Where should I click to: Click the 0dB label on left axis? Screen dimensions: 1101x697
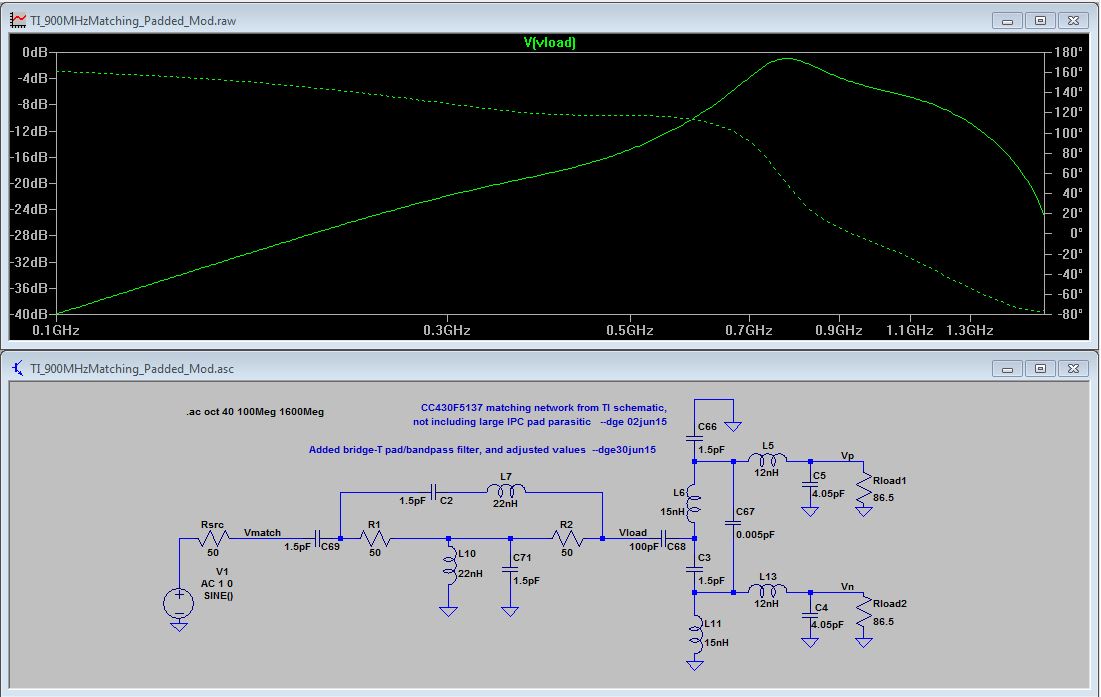pyautogui.click(x=34, y=52)
